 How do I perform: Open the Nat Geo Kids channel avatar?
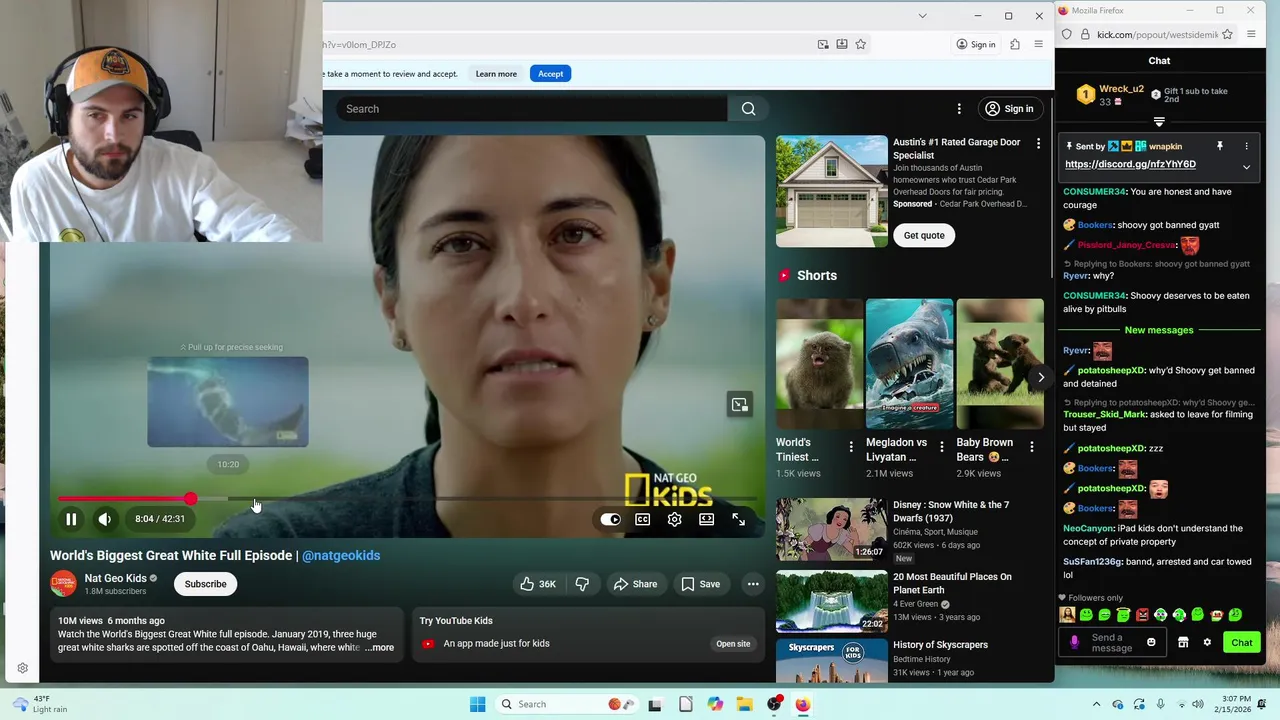tap(63, 584)
